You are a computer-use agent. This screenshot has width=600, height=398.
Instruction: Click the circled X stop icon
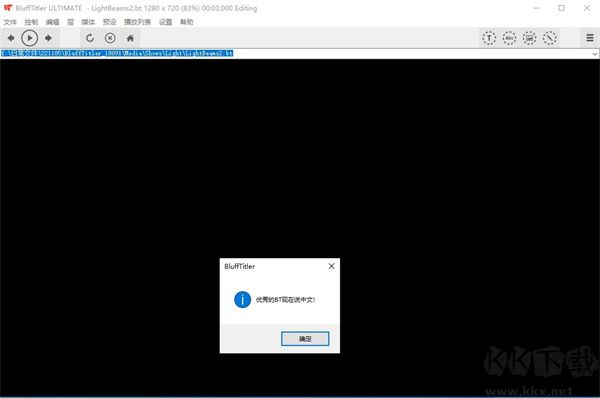[110, 38]
